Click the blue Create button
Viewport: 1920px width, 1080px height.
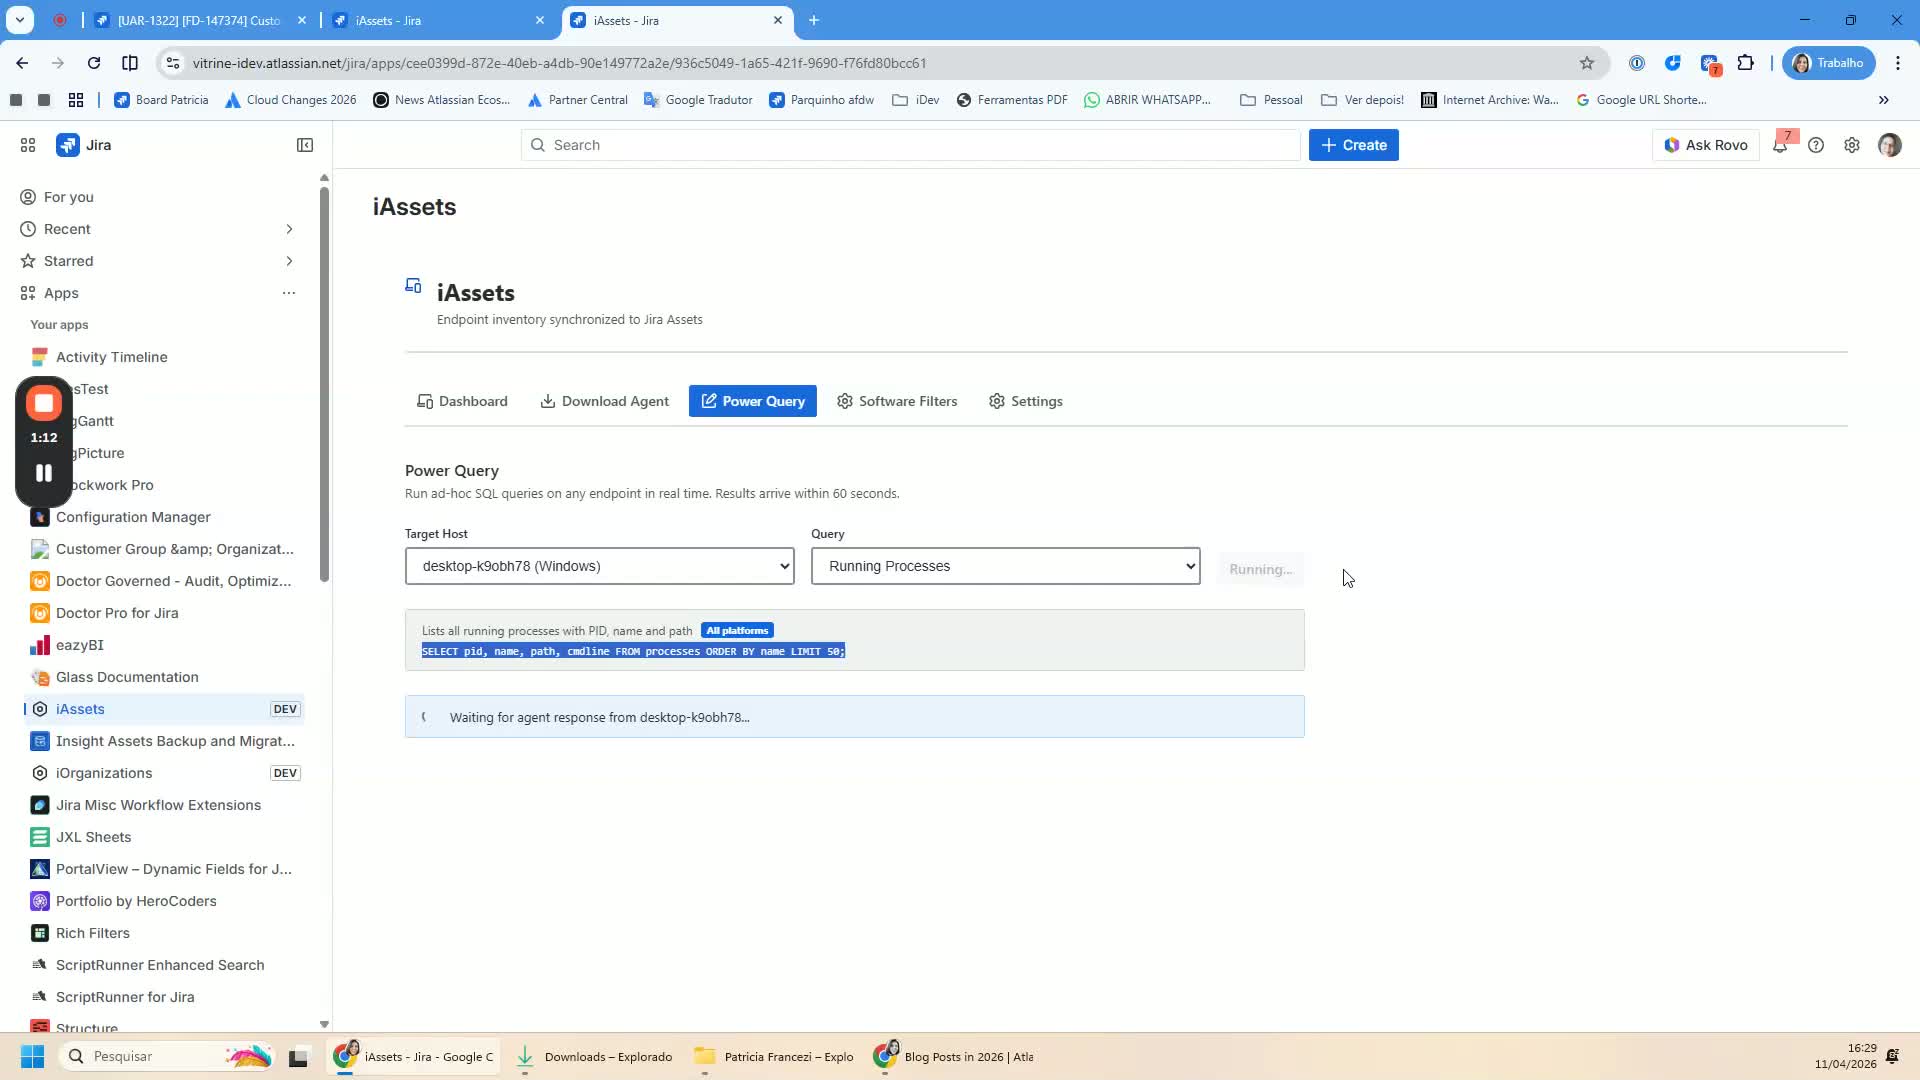[1354, 145]
